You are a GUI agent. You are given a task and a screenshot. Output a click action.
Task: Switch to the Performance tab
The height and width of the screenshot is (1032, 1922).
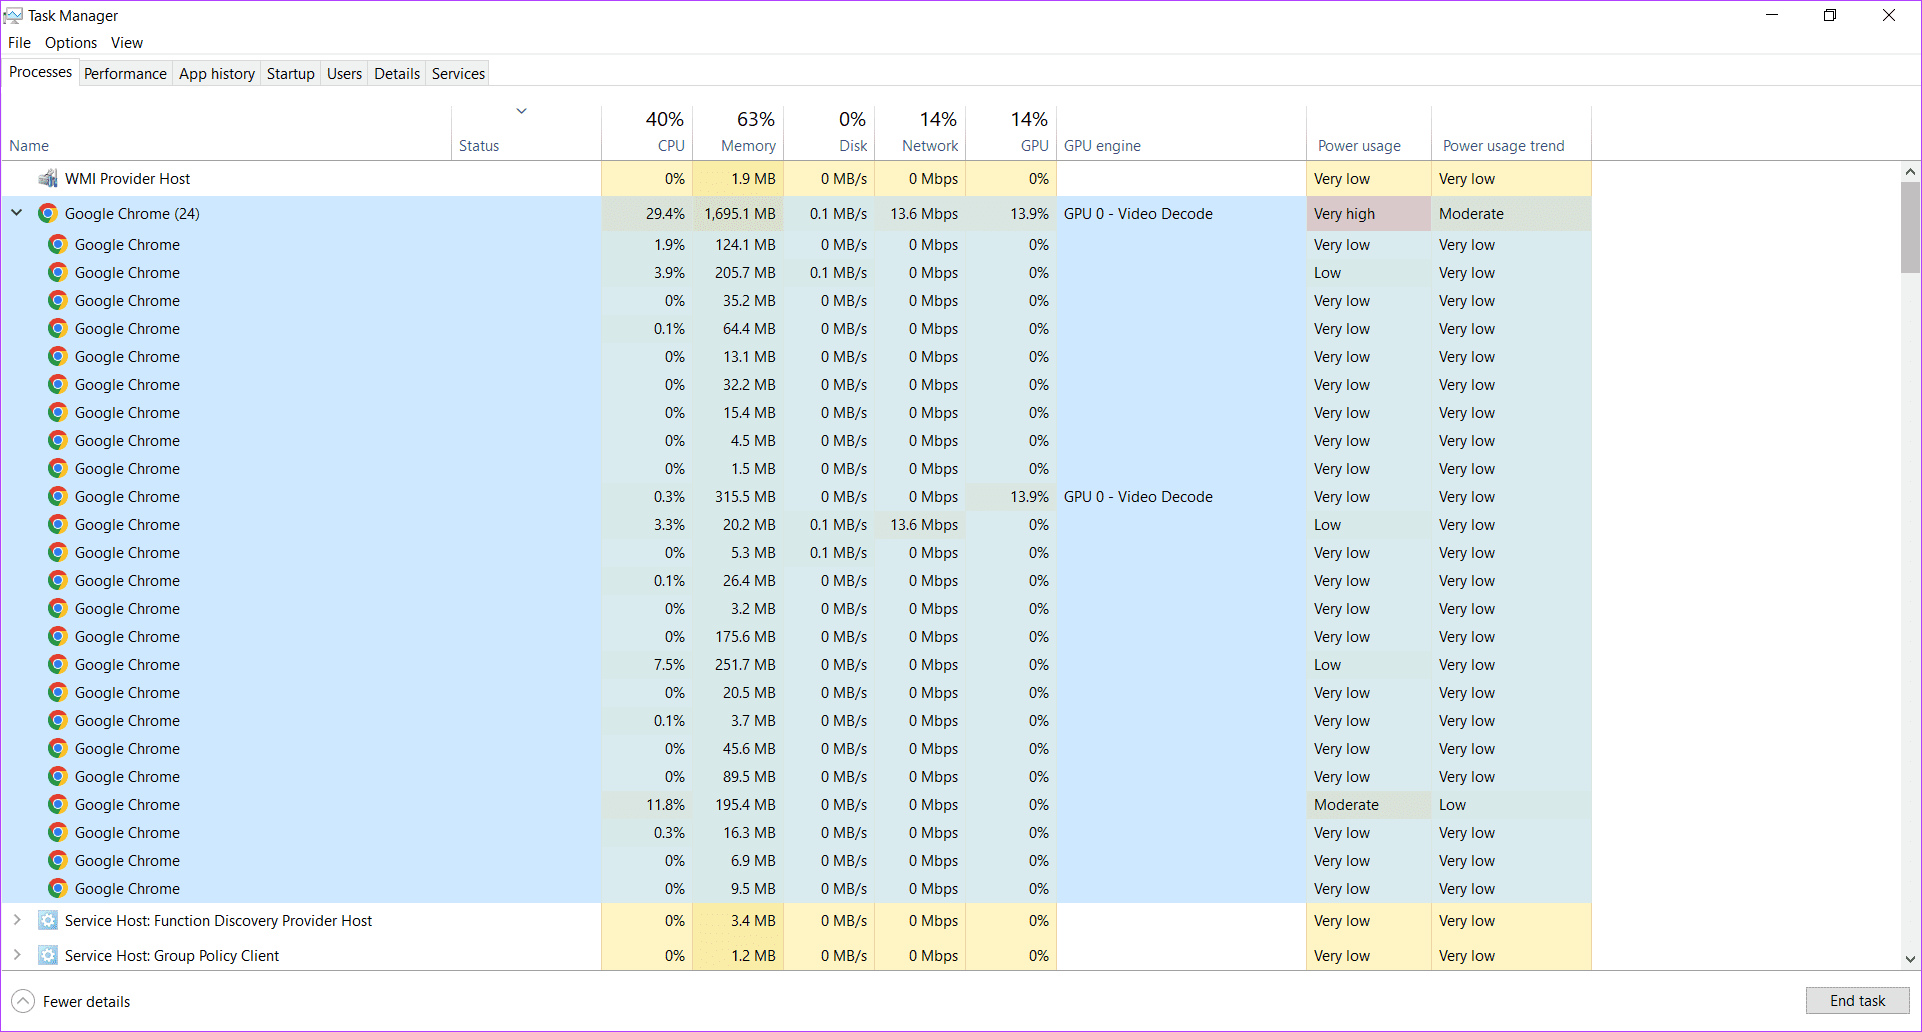tap(125, 74)
